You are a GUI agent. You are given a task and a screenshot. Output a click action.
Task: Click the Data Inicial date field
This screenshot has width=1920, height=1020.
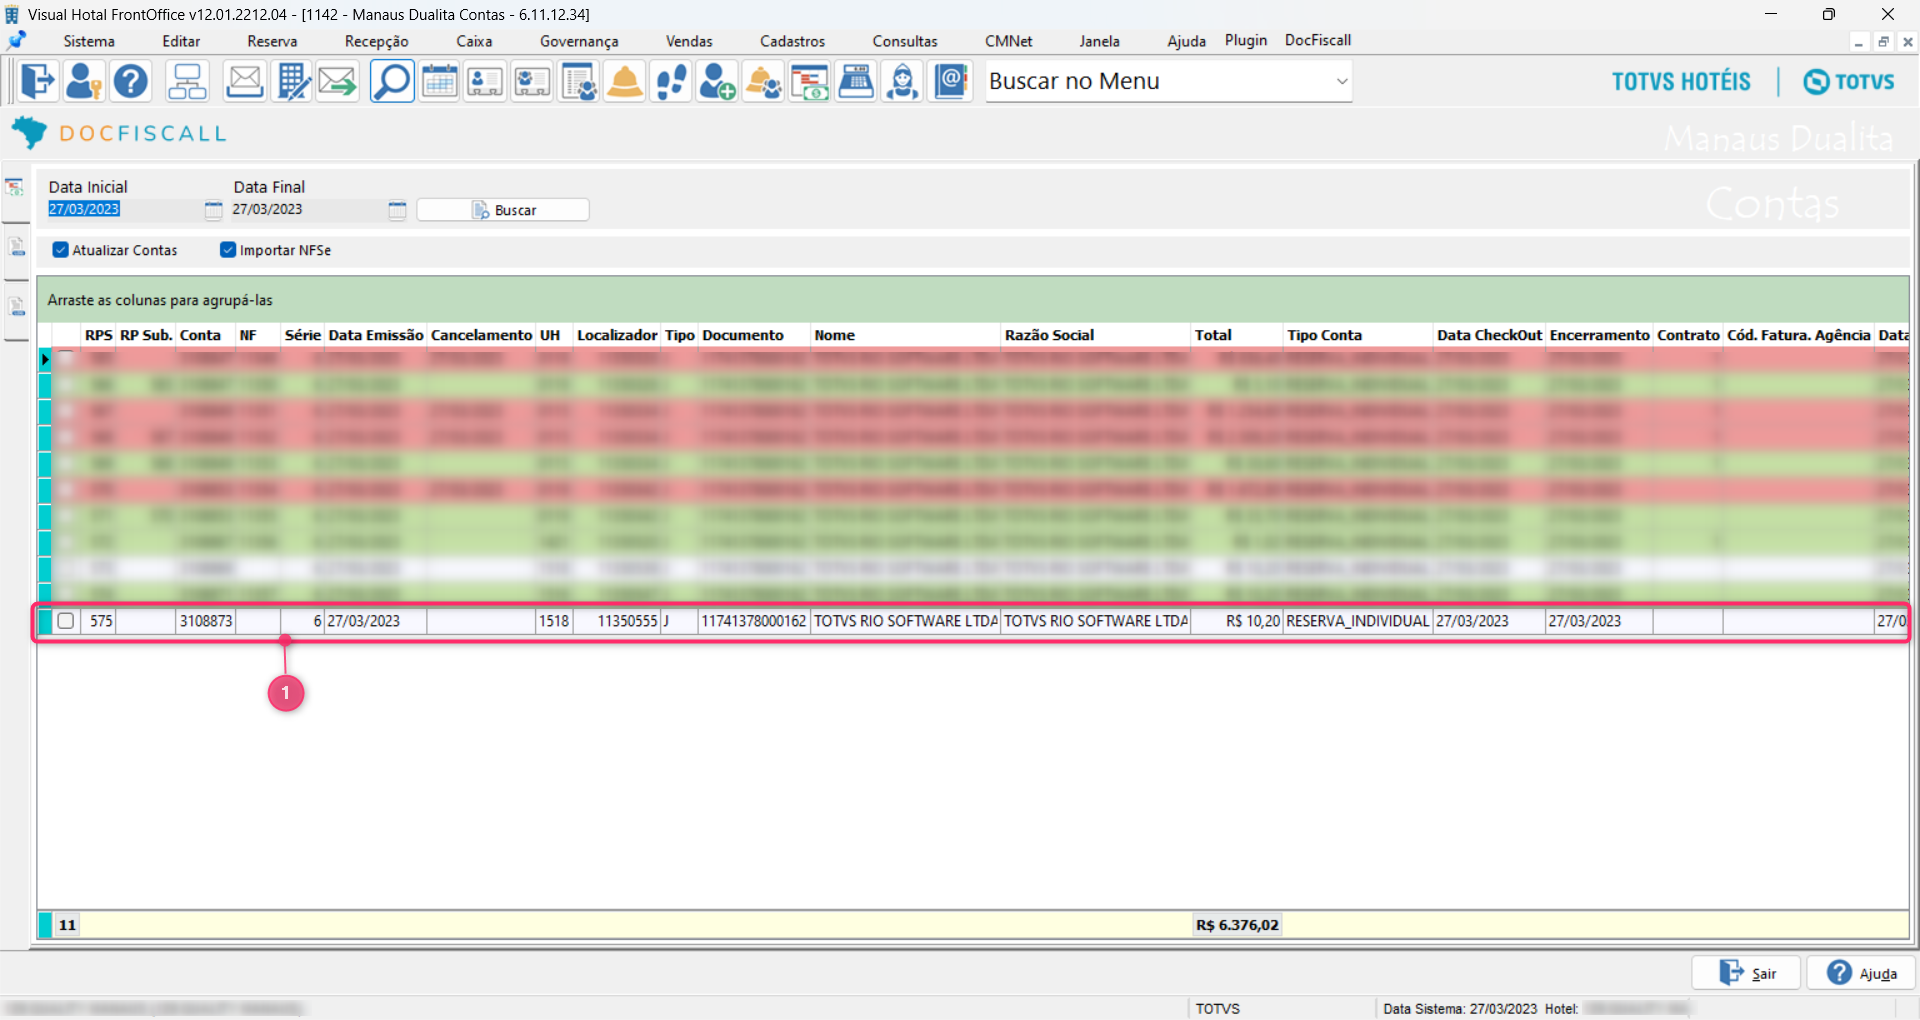coord(124,210)
